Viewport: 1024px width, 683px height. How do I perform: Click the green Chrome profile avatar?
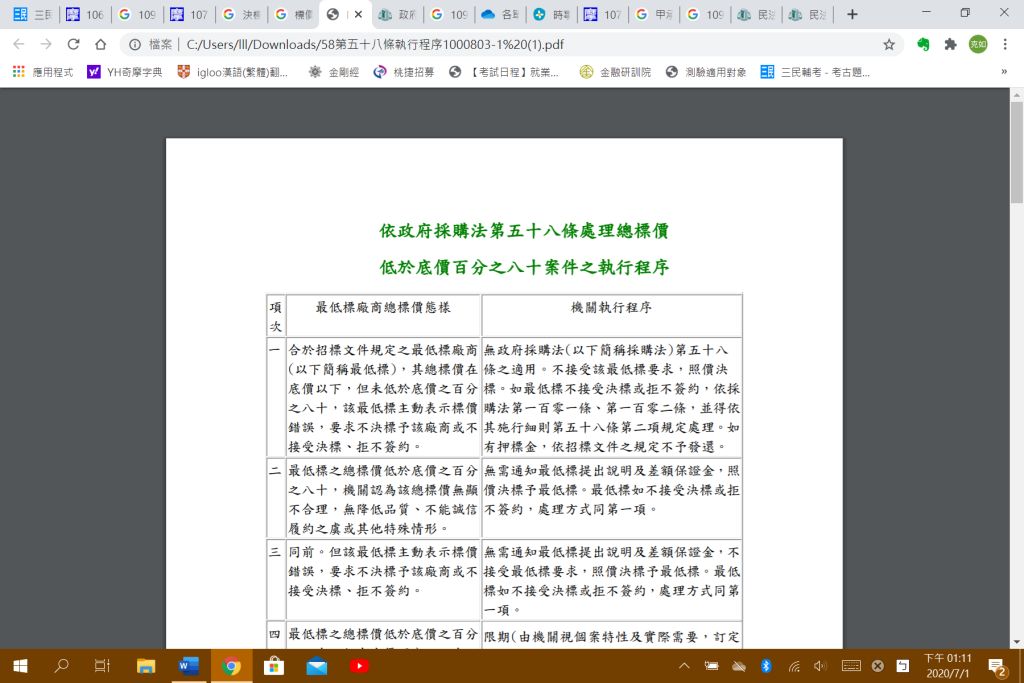[x=977, y=44]
